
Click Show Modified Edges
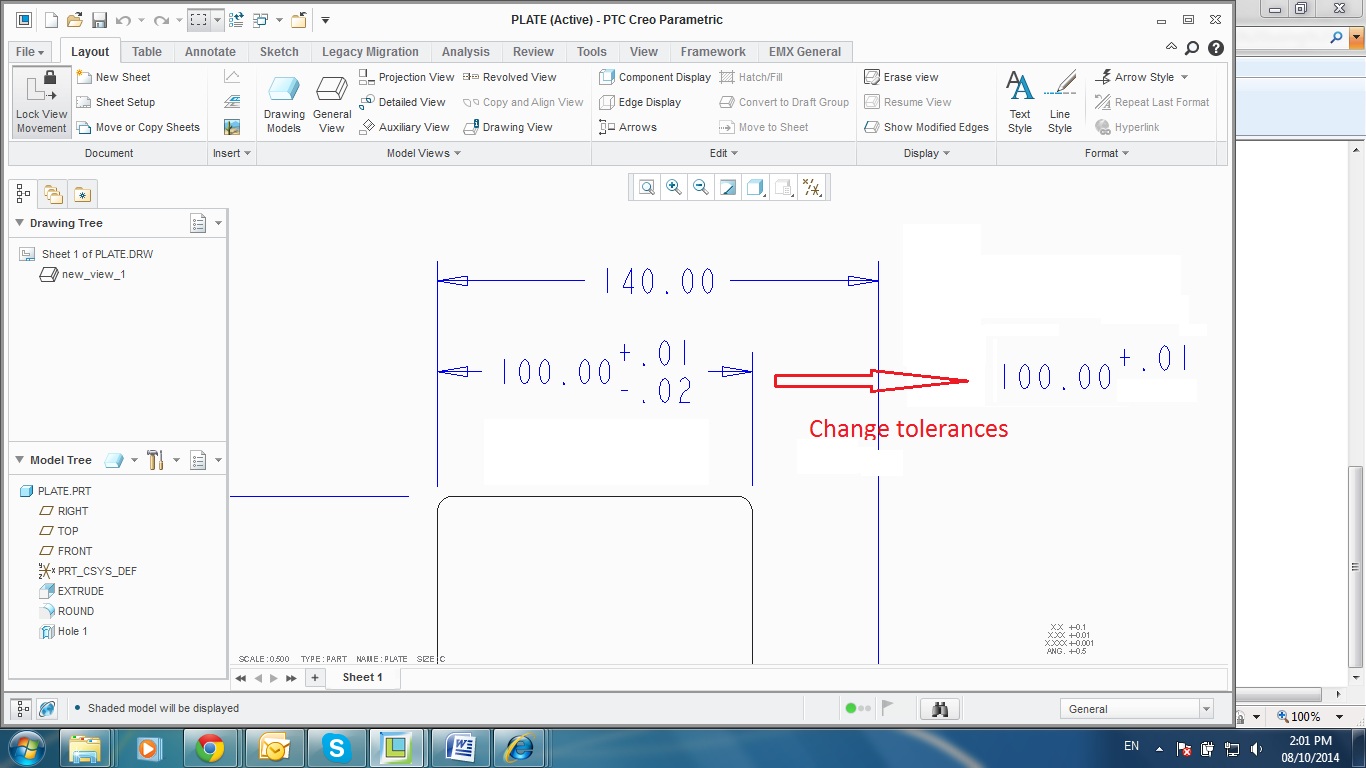pos(926,127)
